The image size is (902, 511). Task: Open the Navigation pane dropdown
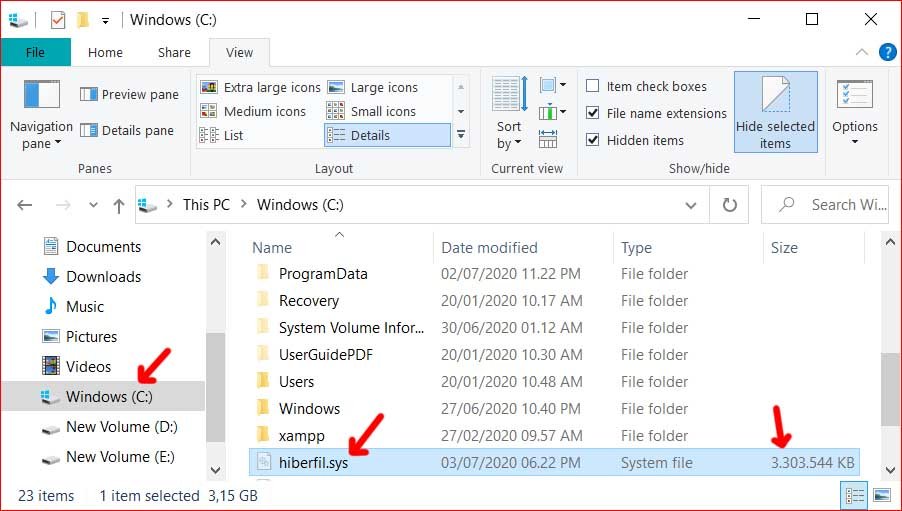coord(41,115)
